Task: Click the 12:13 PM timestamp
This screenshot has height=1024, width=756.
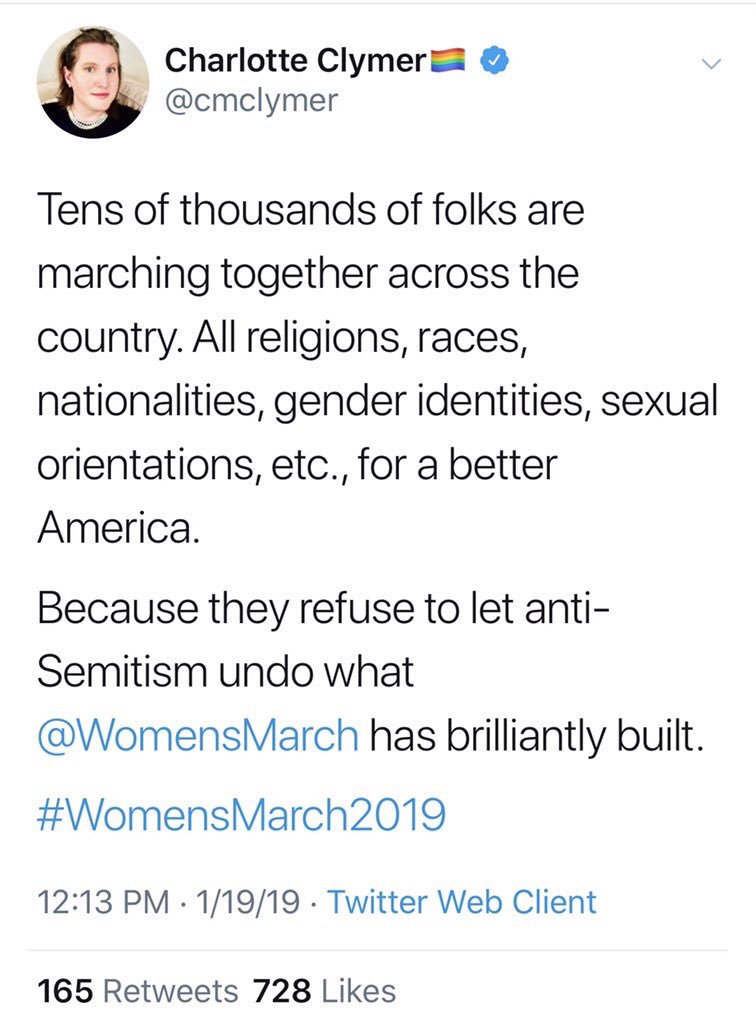Action: point(104,902)
